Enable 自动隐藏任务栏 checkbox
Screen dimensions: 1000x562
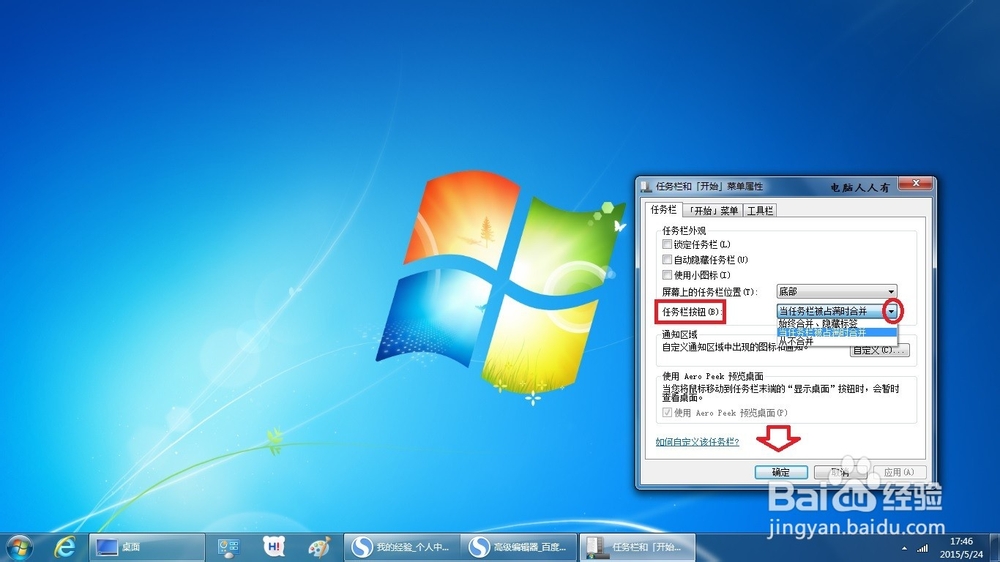point(667,260)
